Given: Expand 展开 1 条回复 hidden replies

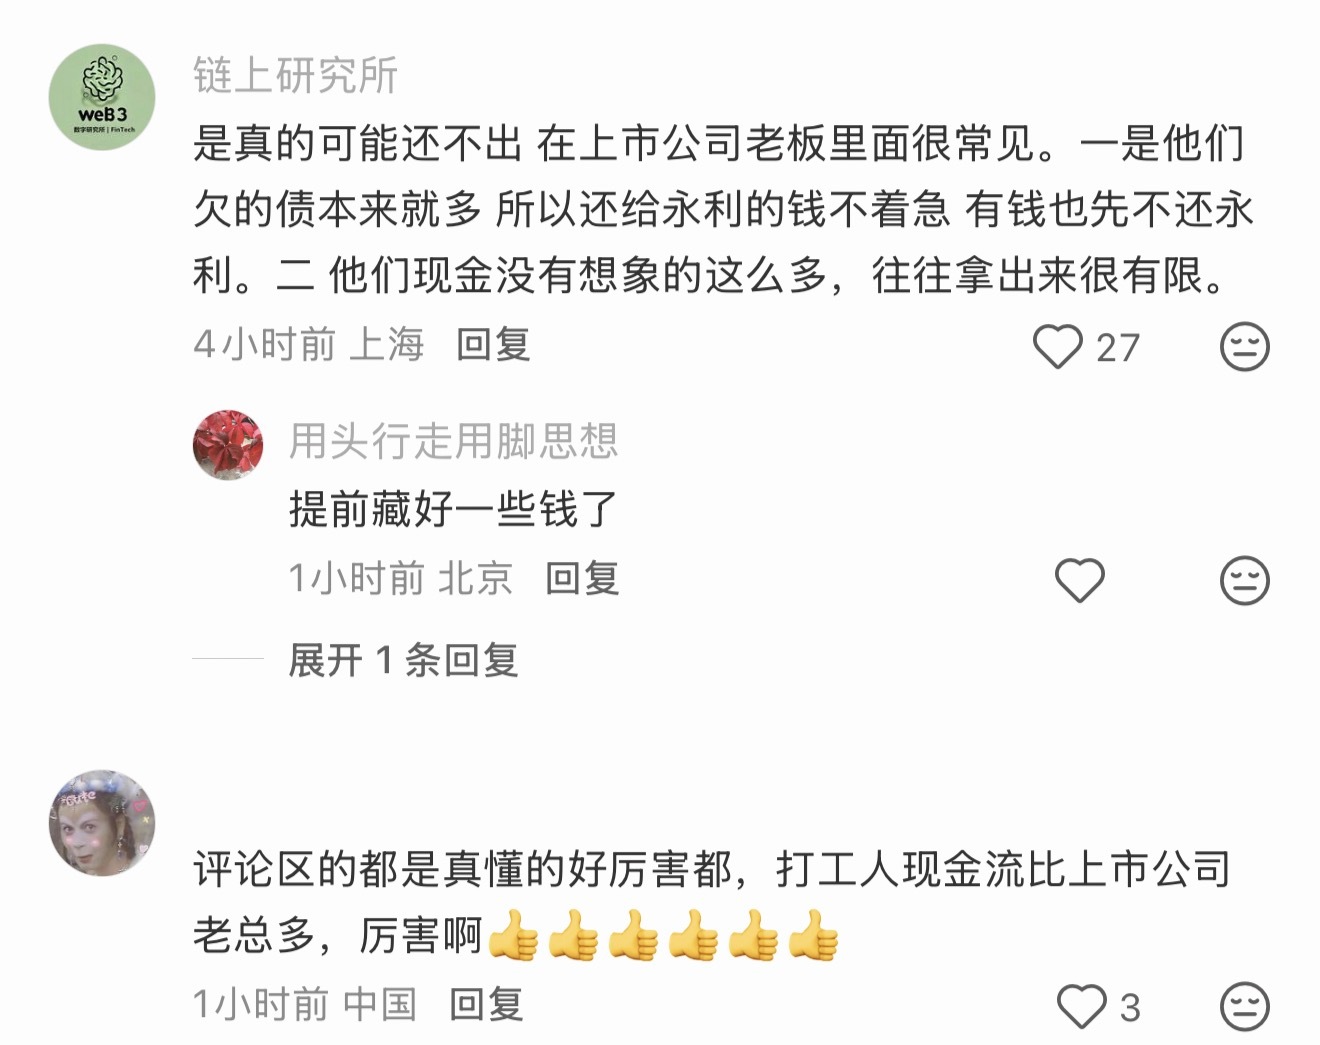Looking at the screenshot, I should click(x=403, y=660).
